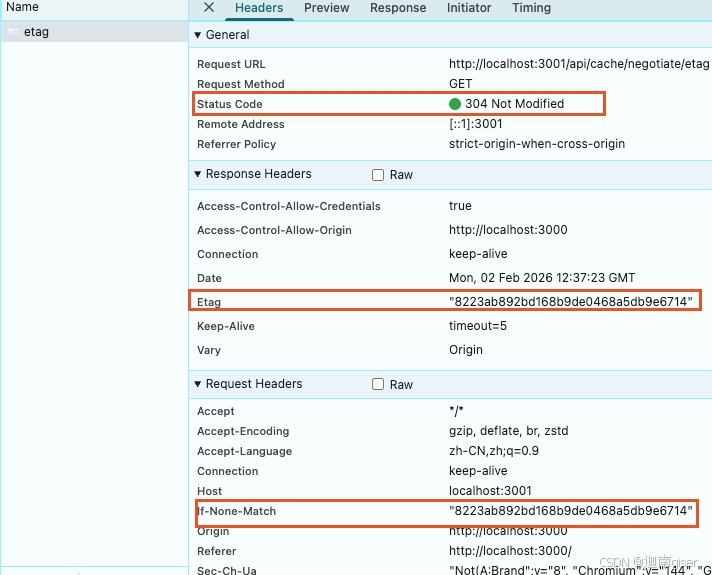Click the Status Code label
The image size is (712, 575).
pos(229,104)
